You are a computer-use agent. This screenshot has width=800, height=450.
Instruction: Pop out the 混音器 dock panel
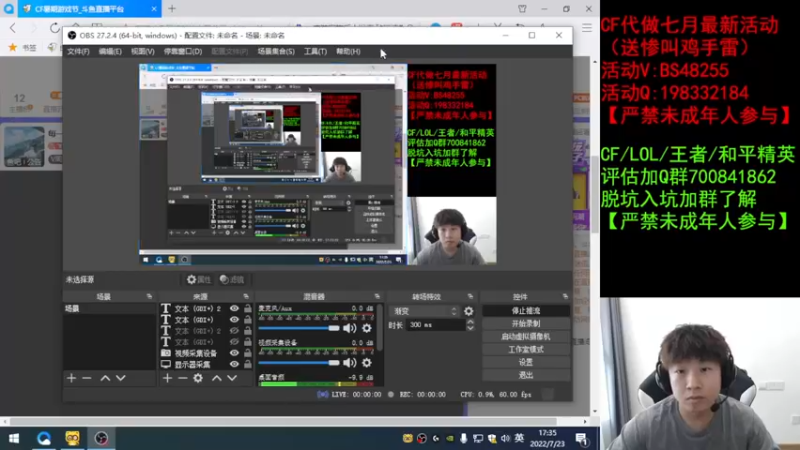click(x=377, y=296)
